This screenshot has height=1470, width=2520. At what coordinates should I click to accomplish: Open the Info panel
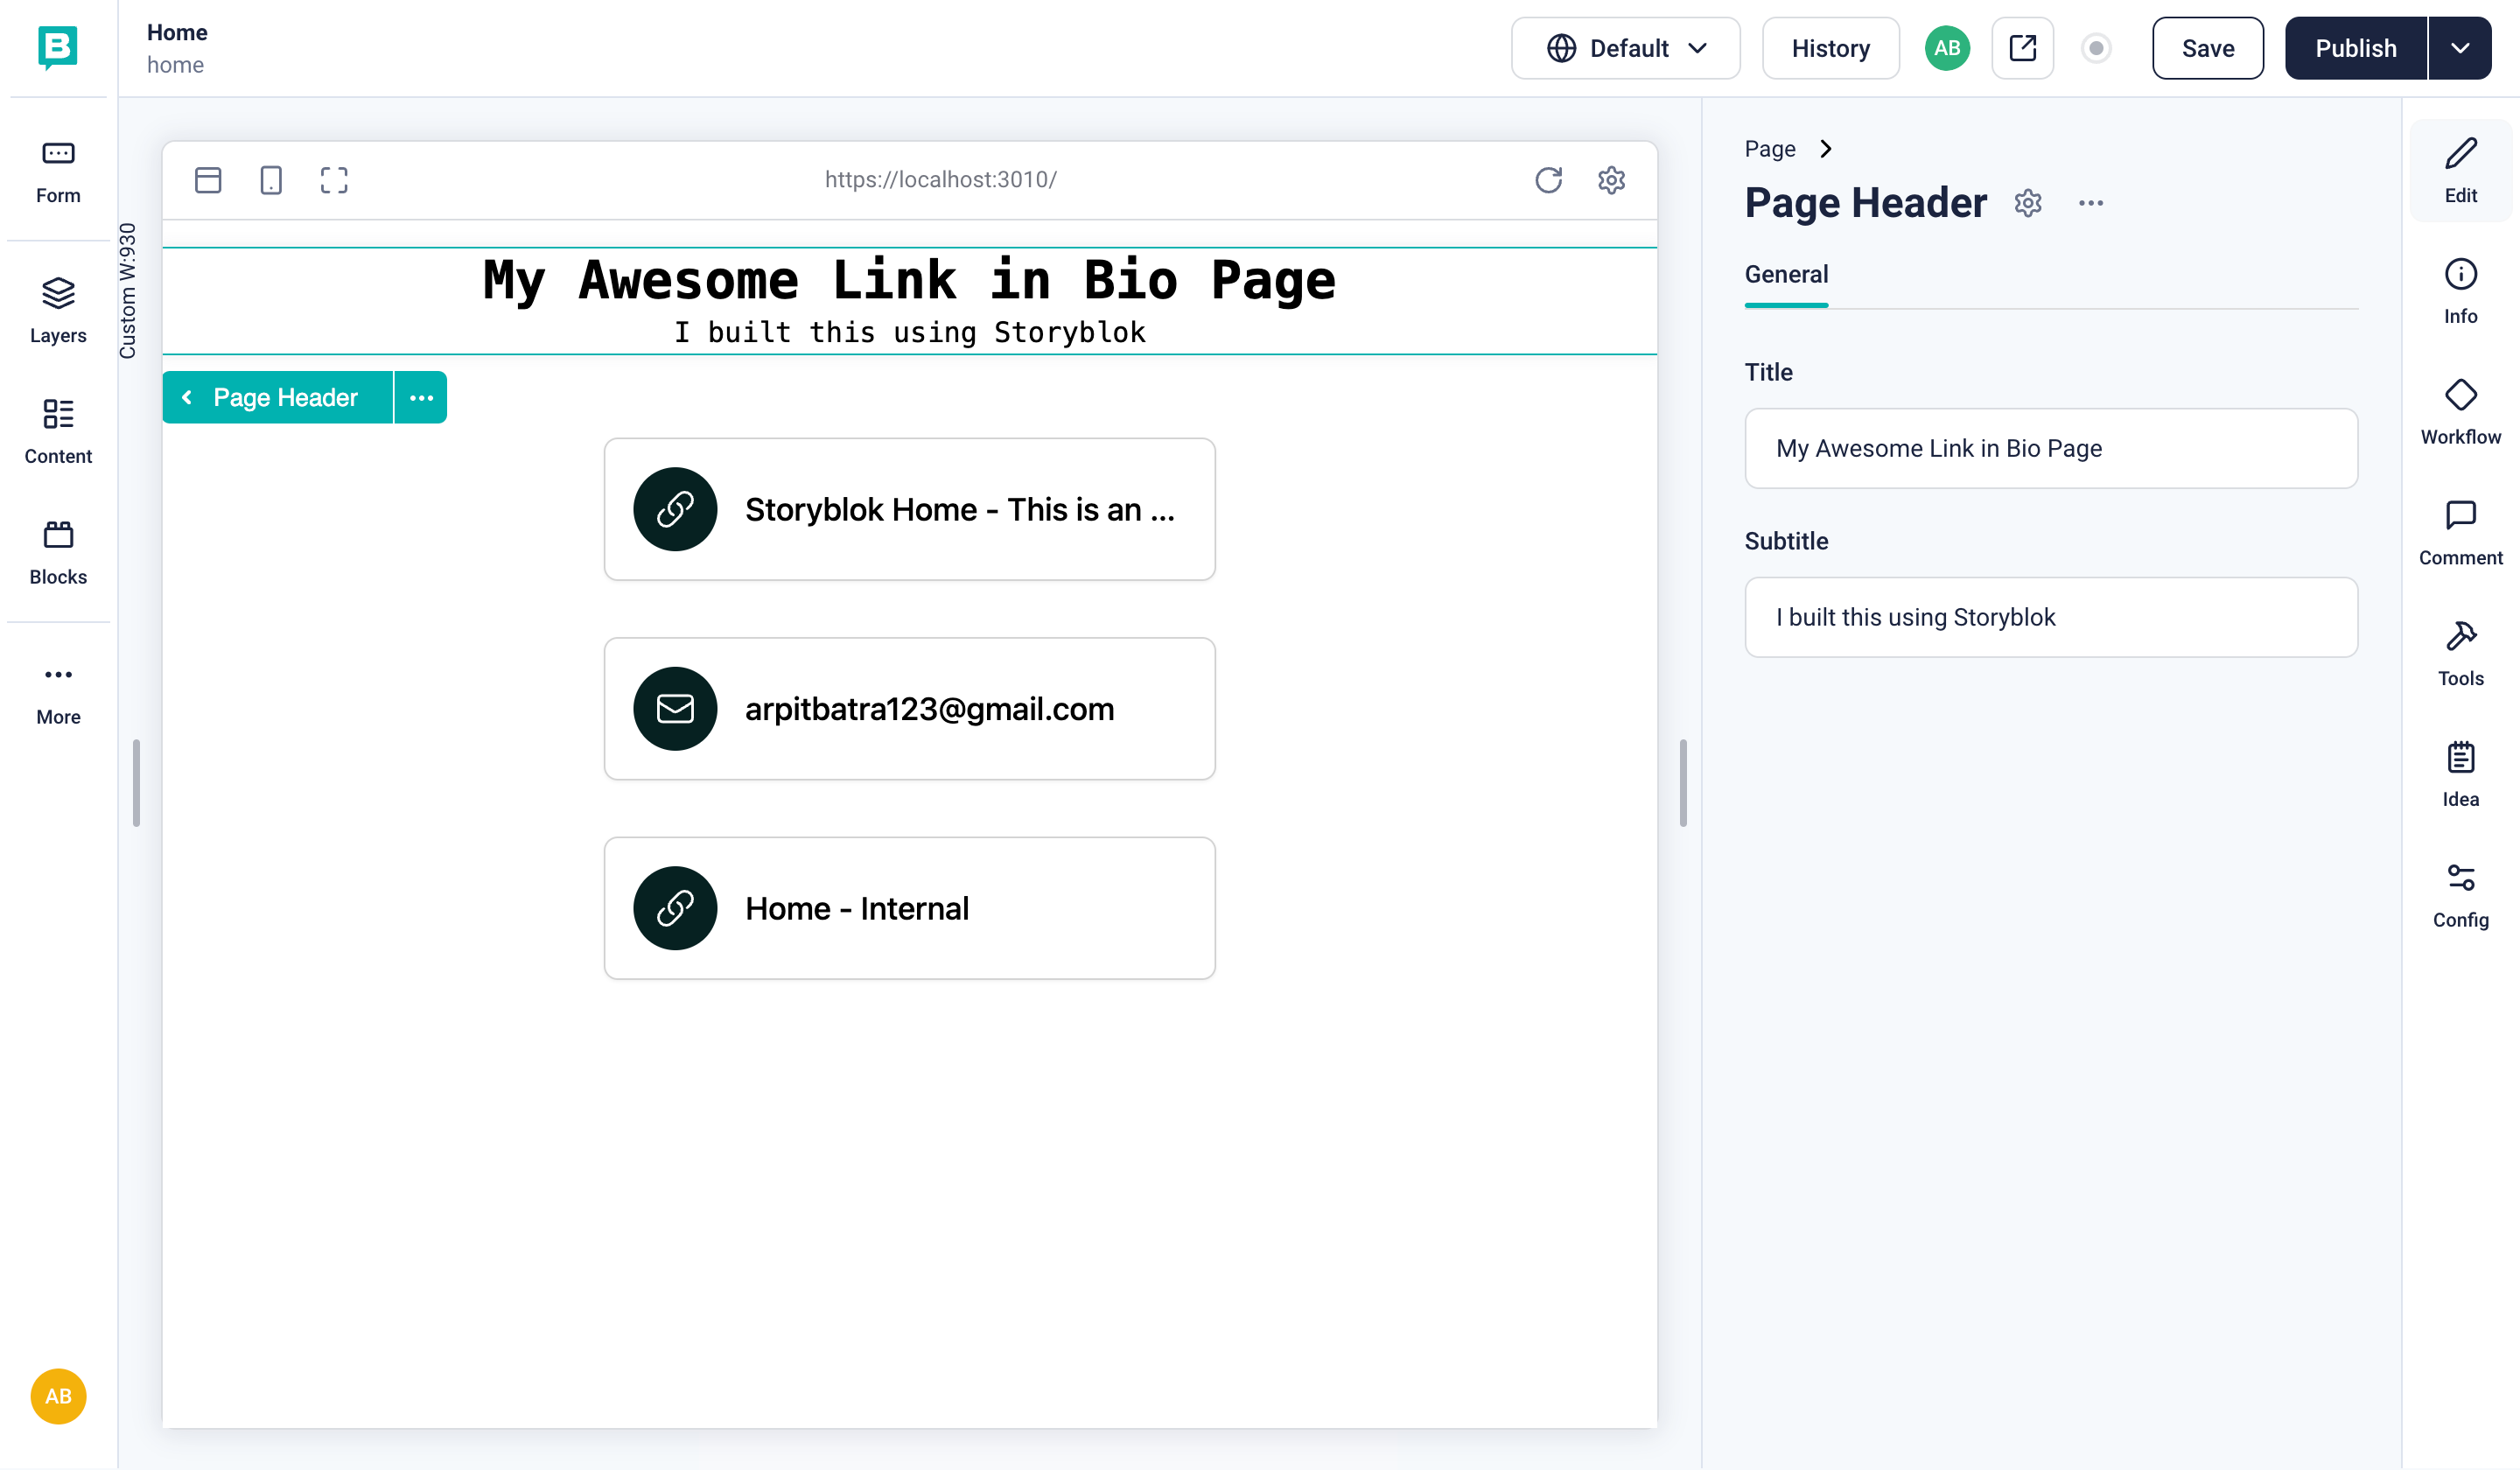click(2460, 292)
